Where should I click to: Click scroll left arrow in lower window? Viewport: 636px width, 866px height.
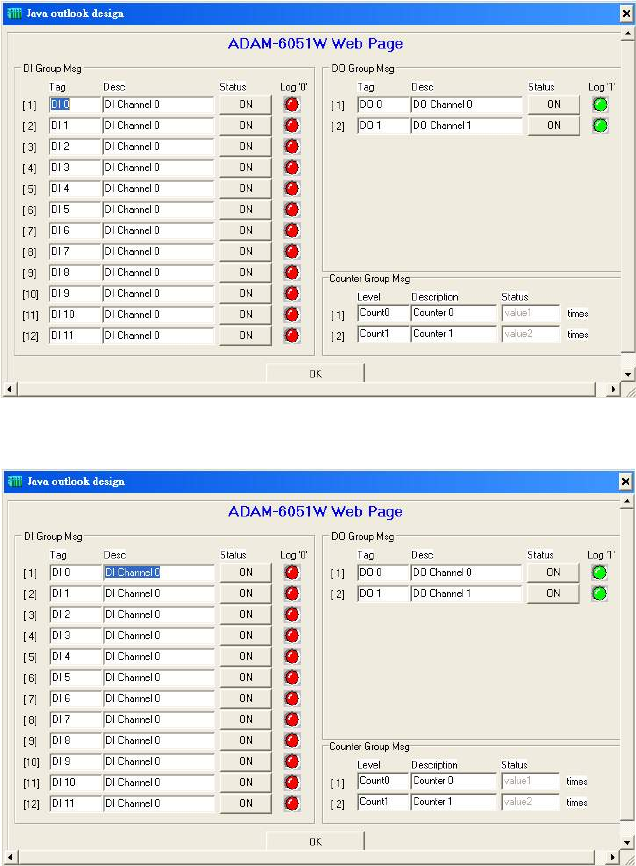9,857
